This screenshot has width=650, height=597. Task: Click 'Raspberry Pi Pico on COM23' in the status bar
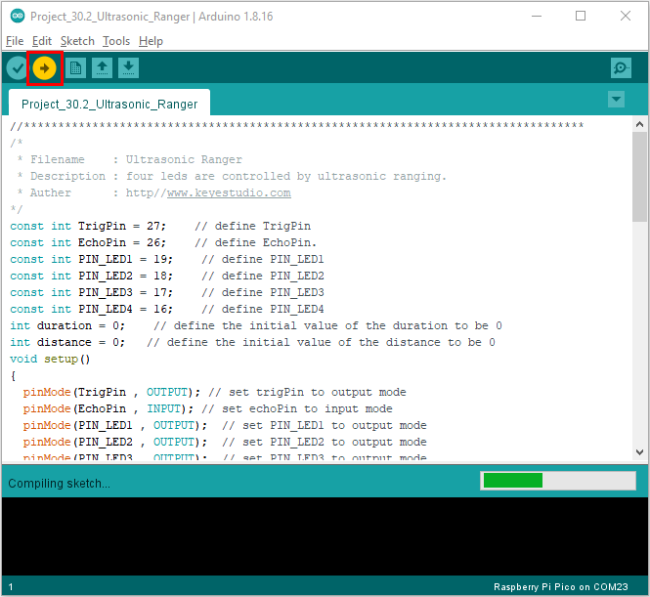pos(560,587)
